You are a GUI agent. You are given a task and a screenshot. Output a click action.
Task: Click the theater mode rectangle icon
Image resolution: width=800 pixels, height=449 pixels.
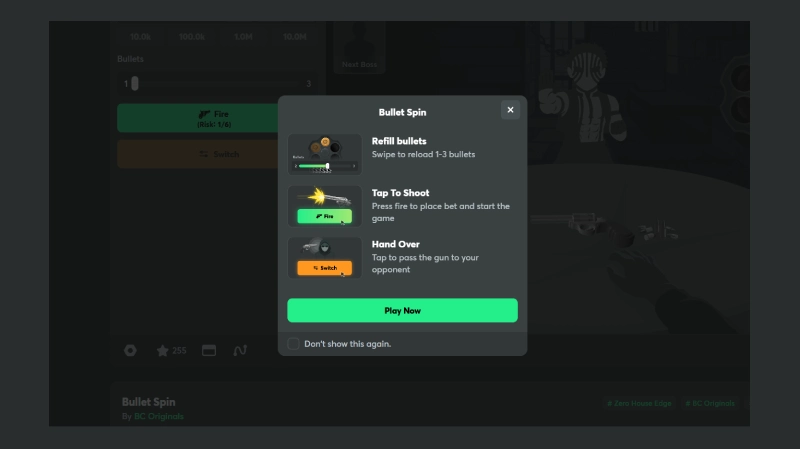point(209,351)
